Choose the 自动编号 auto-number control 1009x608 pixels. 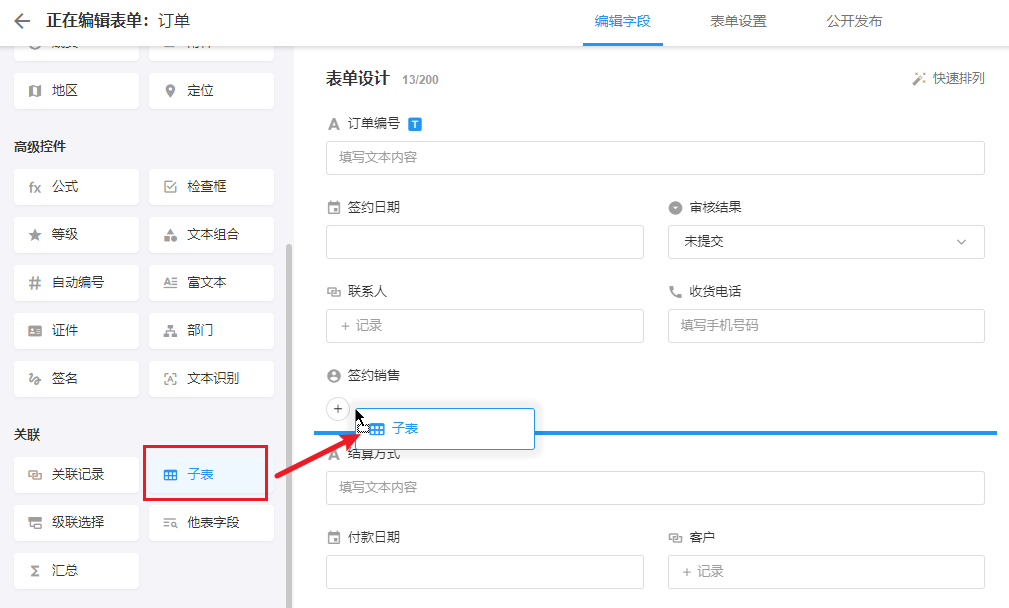[76, 283]
